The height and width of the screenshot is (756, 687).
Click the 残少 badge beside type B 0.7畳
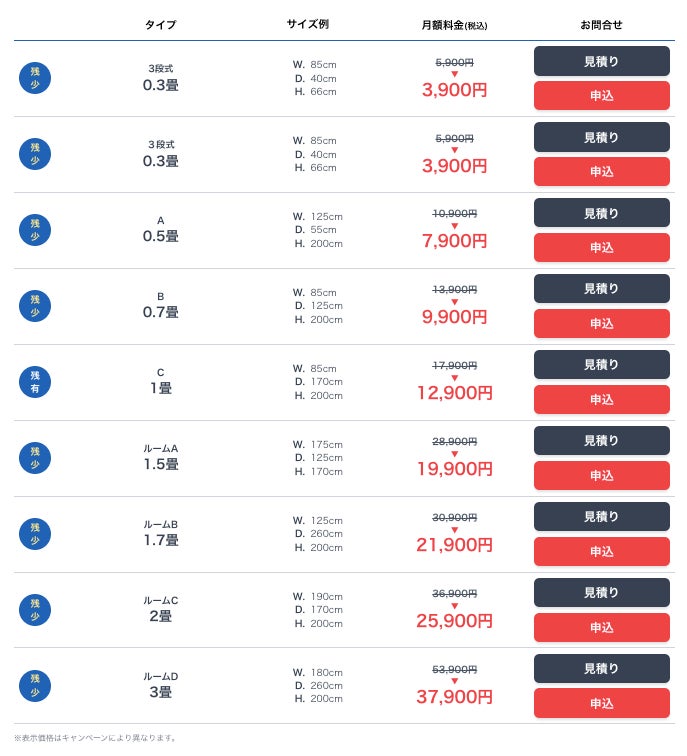[35, 306]
